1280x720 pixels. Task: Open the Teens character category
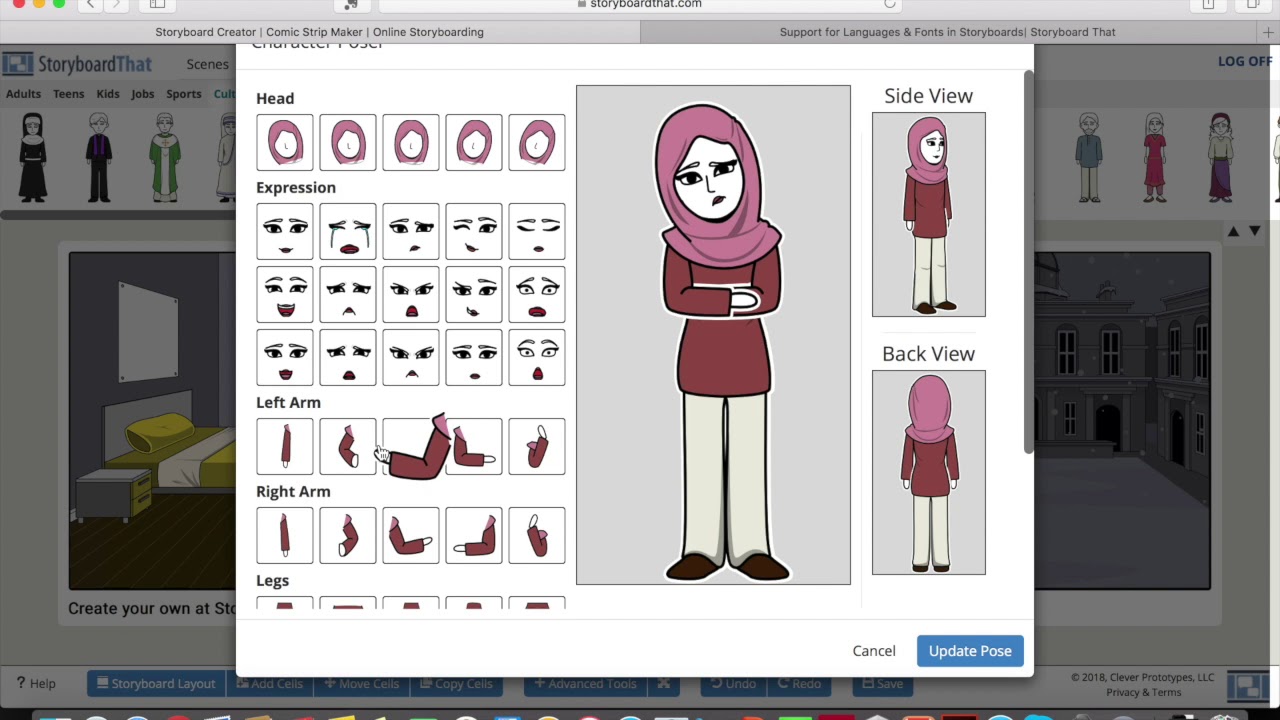point(68,94)
